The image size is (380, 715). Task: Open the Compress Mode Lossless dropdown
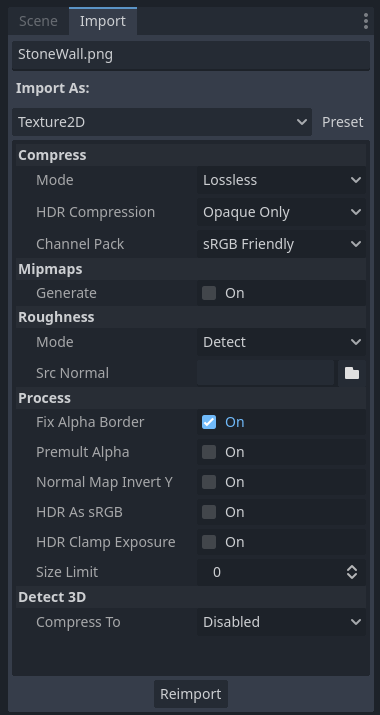pyautogui.click(x=281, y=180)
